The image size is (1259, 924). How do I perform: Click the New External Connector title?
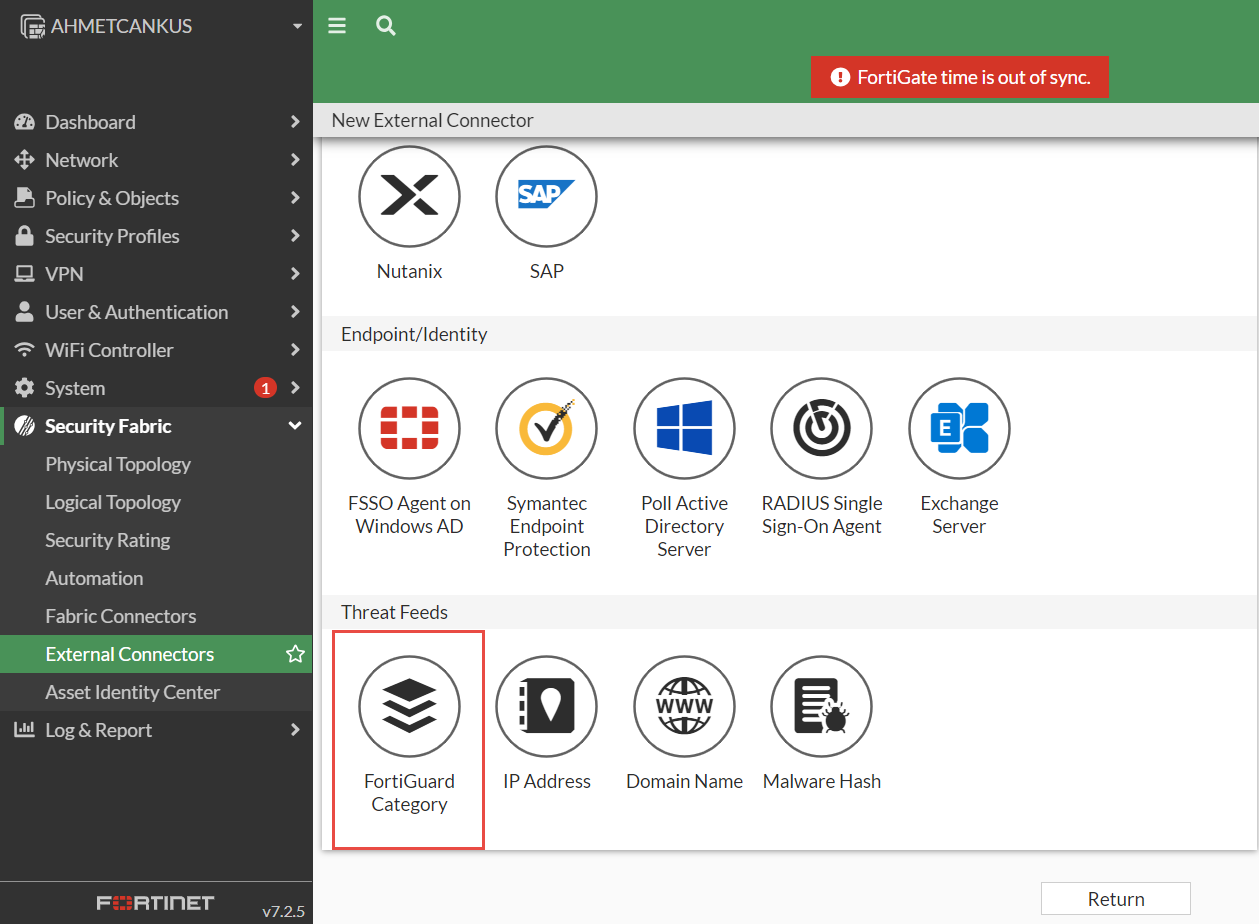coord(432,120)
